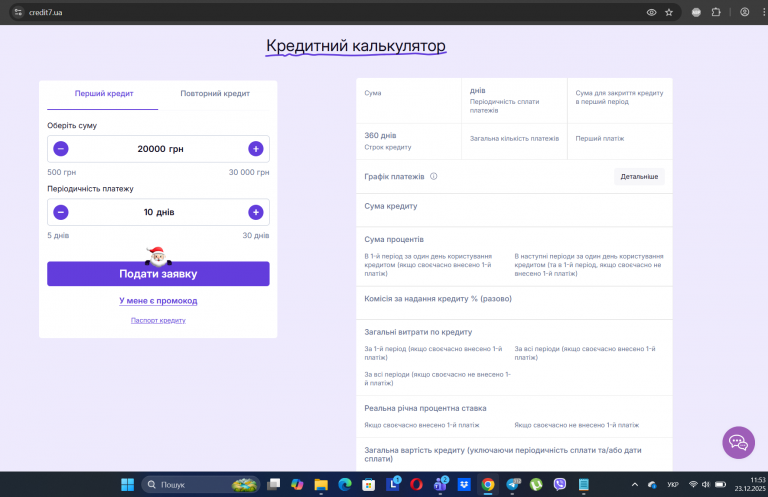Click the round extension icon in browser toolbar
This screenshot has width=768, height=497.
pyautogui.click(x=696, y=12)
